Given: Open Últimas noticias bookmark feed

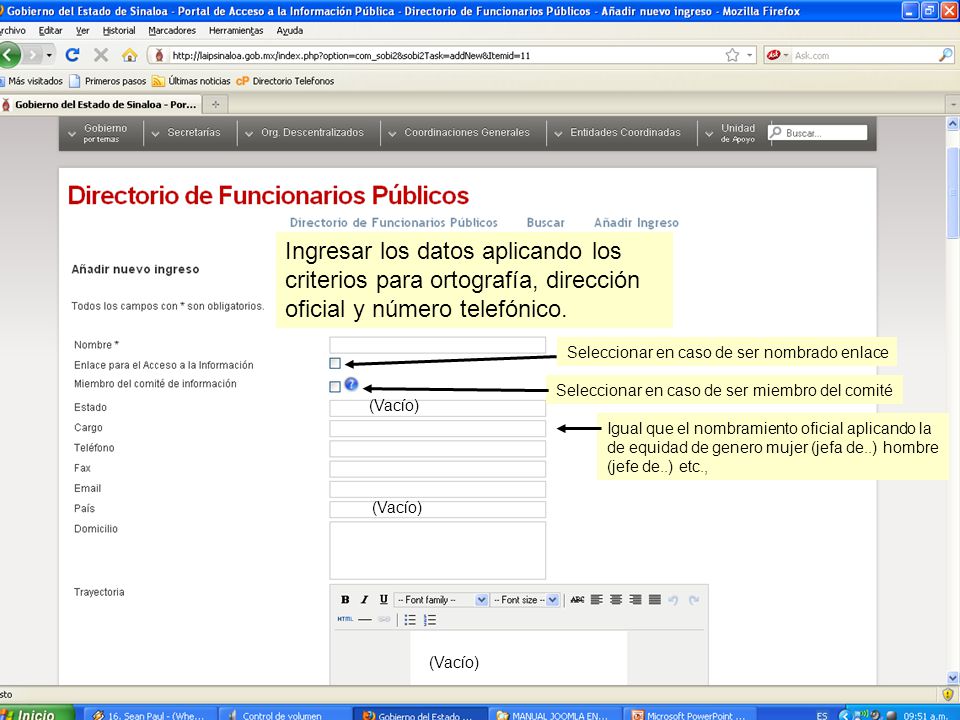Looking at the screenshot, I should (x=192, y=81).
